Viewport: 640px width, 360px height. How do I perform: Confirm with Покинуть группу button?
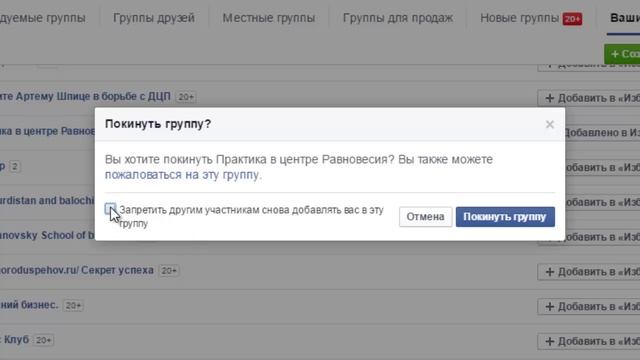pos(505,217)
